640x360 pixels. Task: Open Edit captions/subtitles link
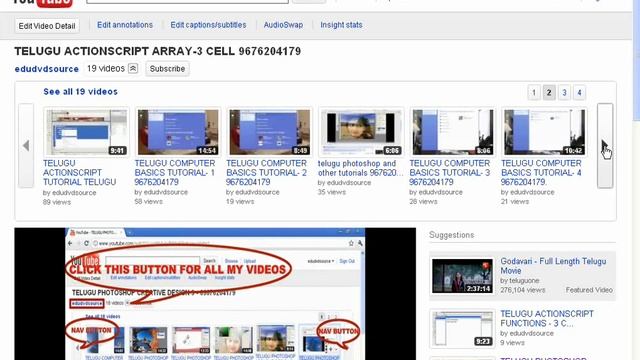point(208,25)
